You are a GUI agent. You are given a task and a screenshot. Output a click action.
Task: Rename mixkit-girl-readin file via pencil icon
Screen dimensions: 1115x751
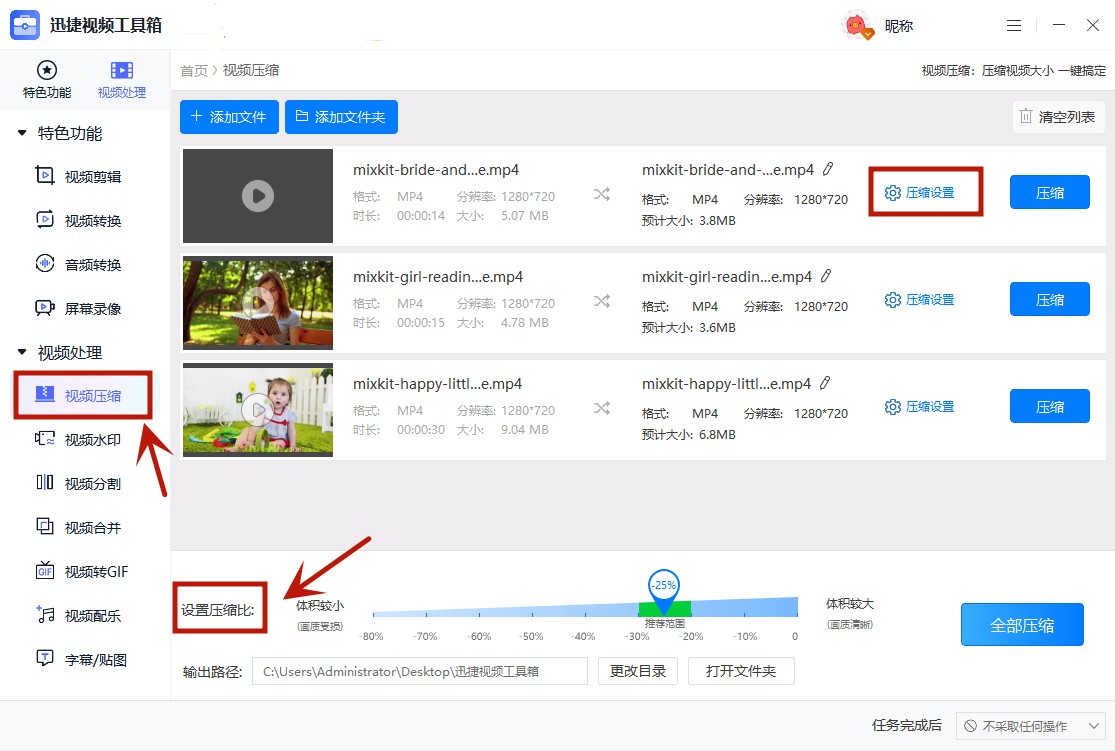click(x=828, y=275)
